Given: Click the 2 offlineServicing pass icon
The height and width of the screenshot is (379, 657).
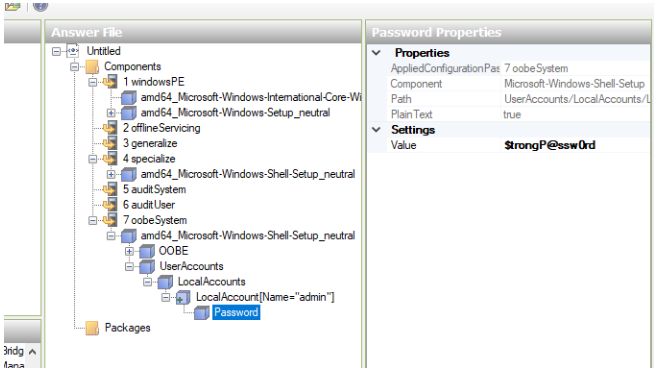Looking at the screenshot, I should tap(110, 128).
